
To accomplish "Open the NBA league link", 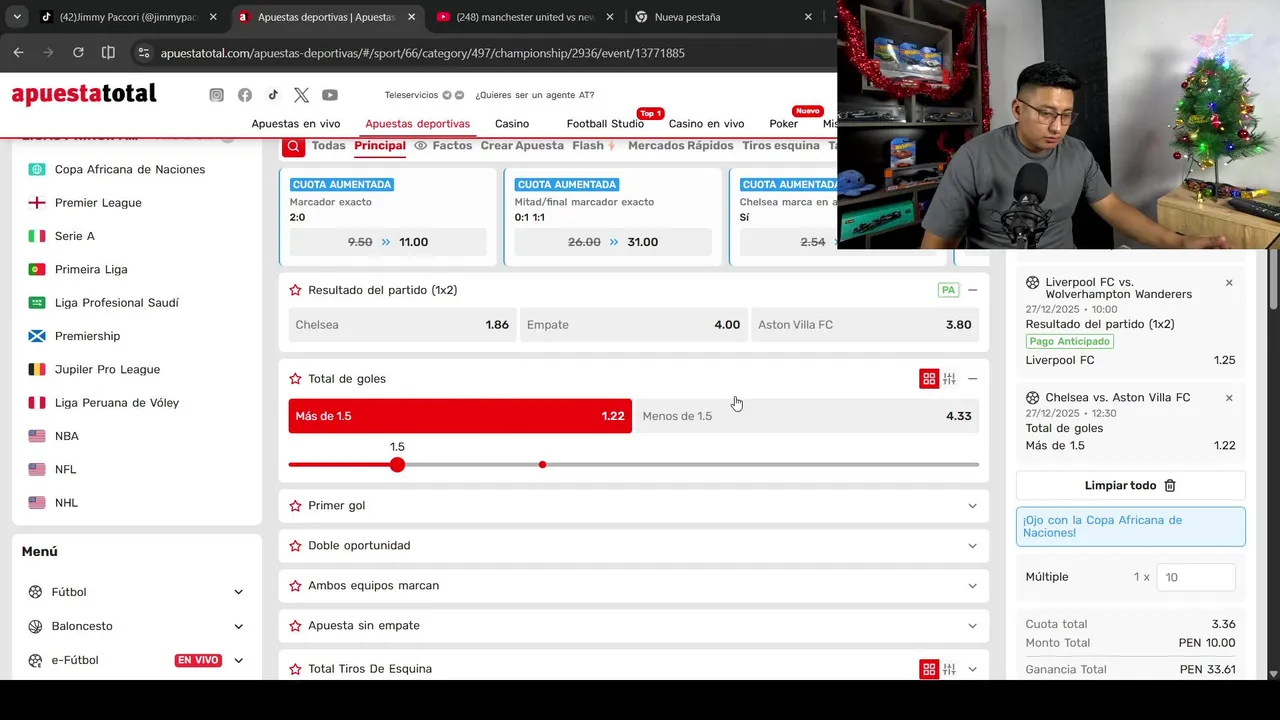I will click(x=67, y=436).
